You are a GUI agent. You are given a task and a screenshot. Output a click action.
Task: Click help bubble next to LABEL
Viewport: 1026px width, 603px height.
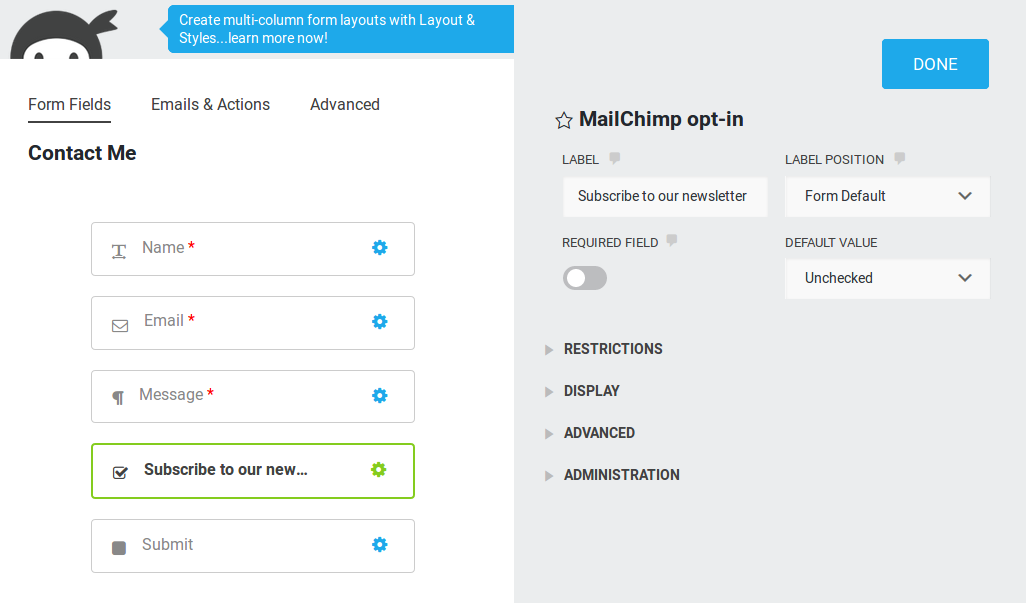[x=614, y=158]
